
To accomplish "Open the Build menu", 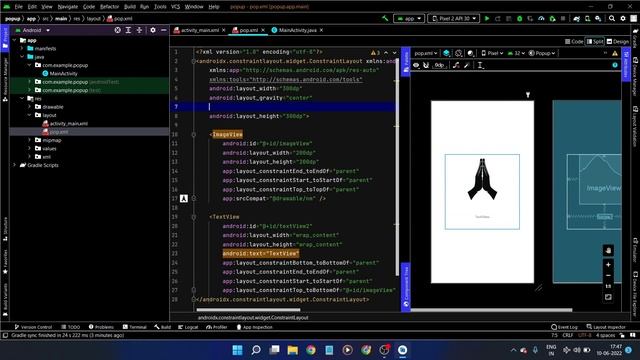I will [x=130, y=7].
